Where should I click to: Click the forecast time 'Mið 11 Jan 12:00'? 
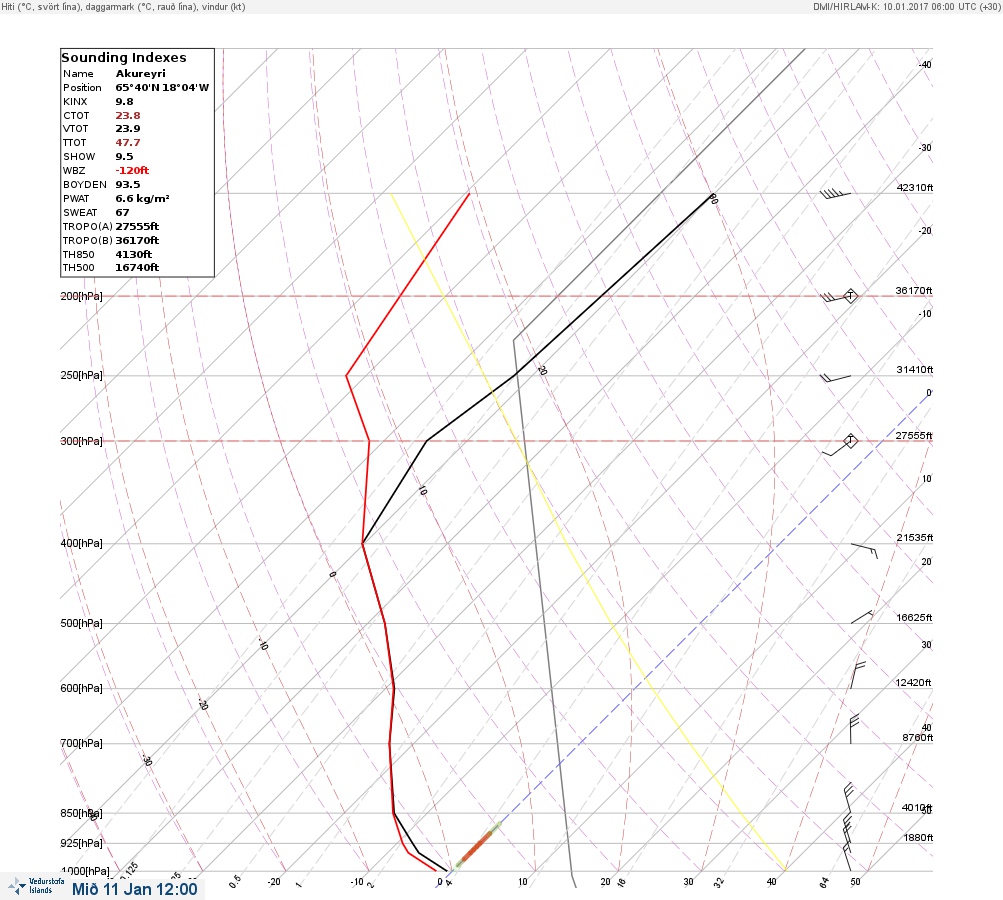click(135, 889)
